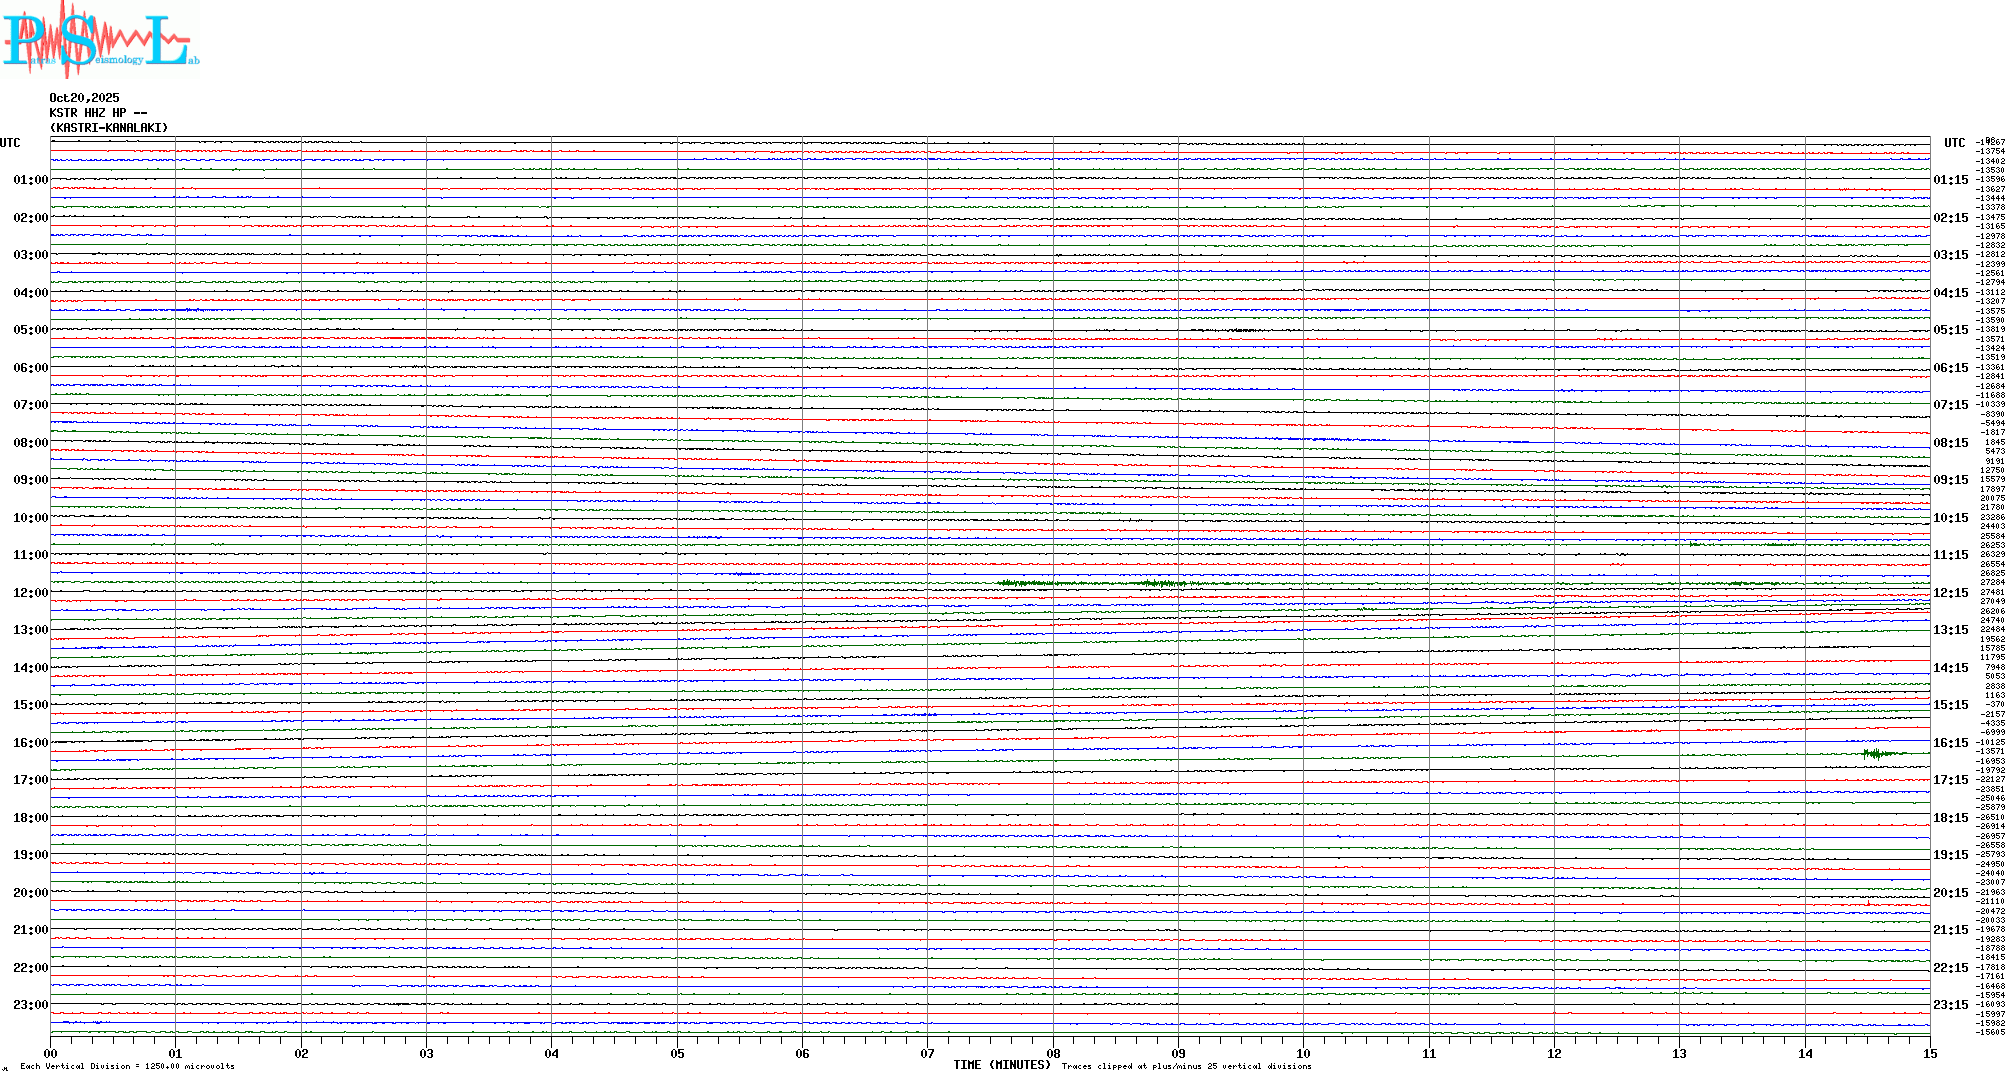The height and width of the screenshot is (1080, 2010).
Task: Click the 16:15 time label on right
Action: point(1950,743)
